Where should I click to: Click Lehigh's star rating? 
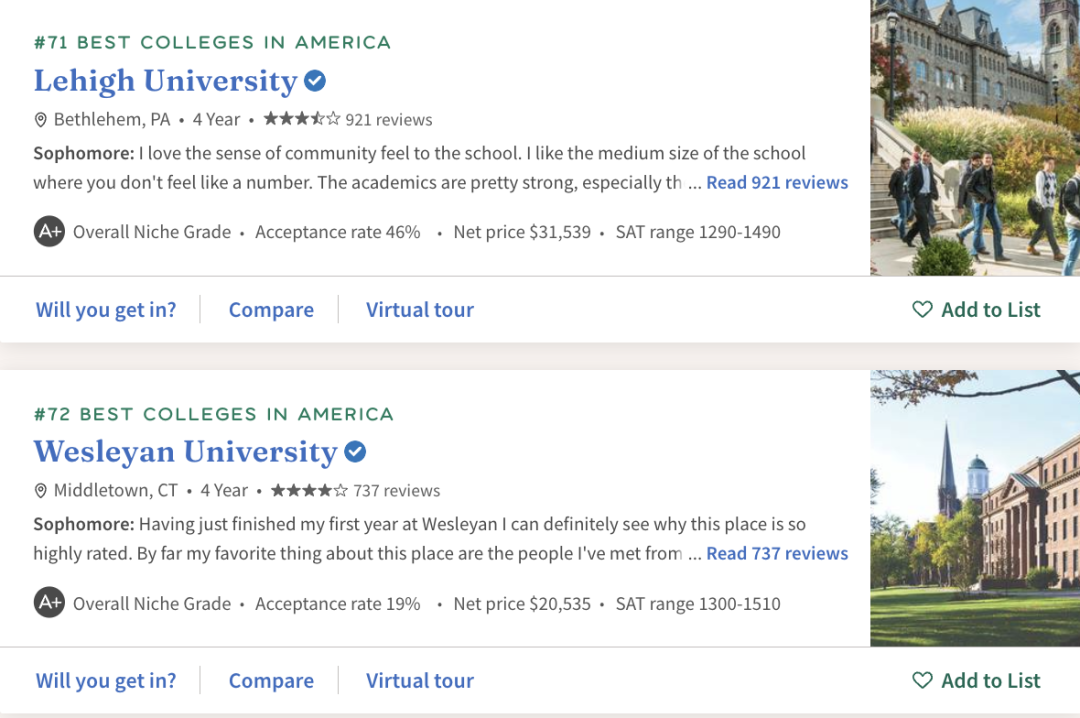pos(301,119)
